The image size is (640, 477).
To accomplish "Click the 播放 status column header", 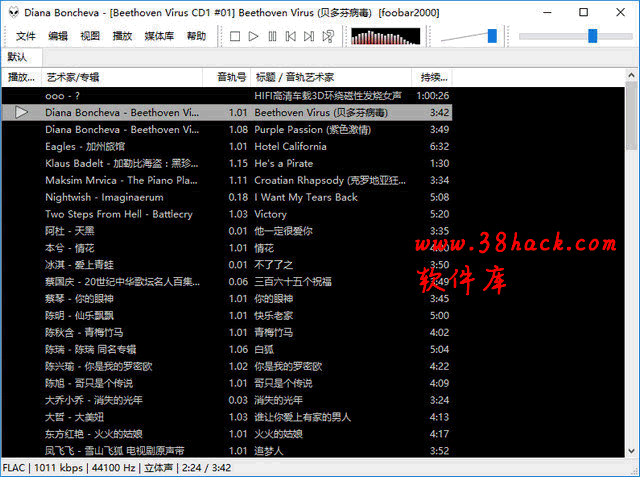I will pyautogui.click(x=22, y=77).
